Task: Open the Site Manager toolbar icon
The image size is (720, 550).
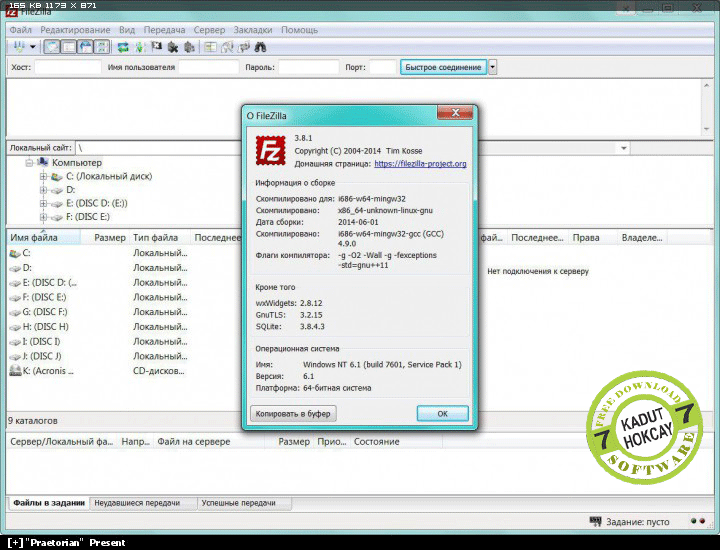Action: [19, 47]
